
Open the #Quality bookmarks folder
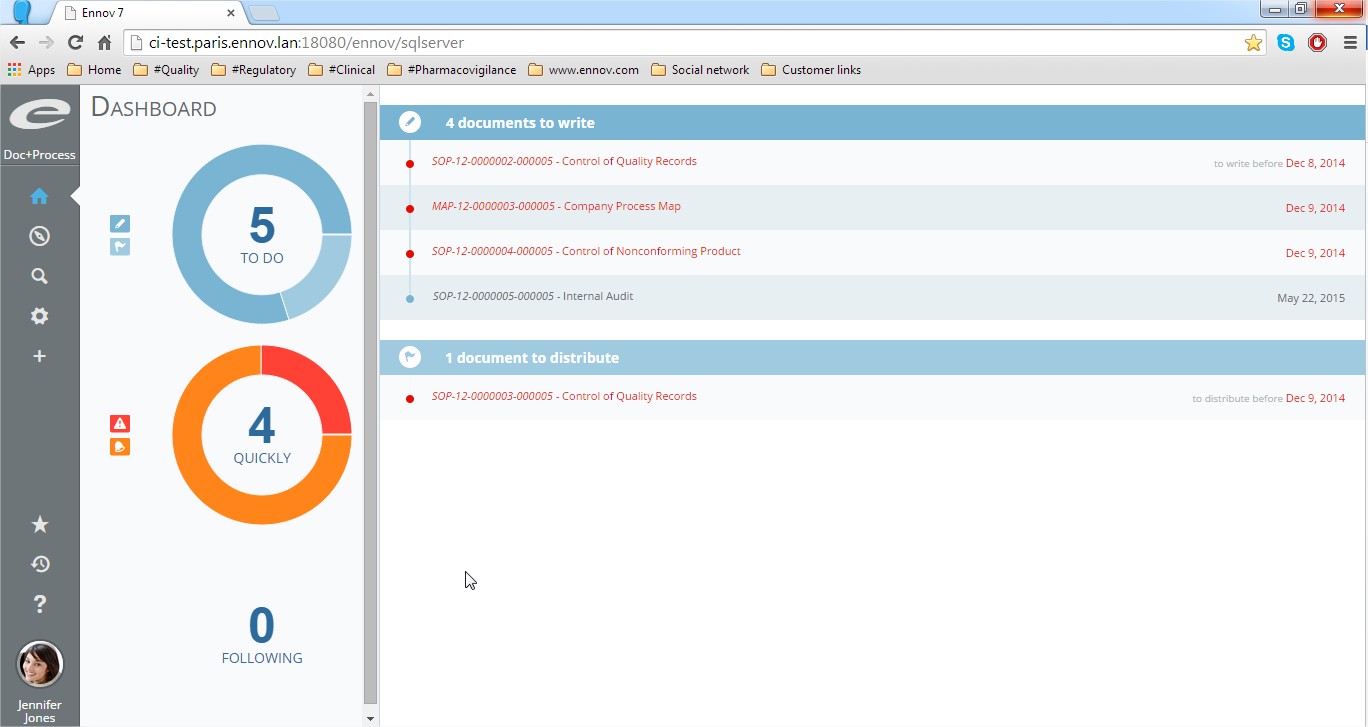coord(166,70)
